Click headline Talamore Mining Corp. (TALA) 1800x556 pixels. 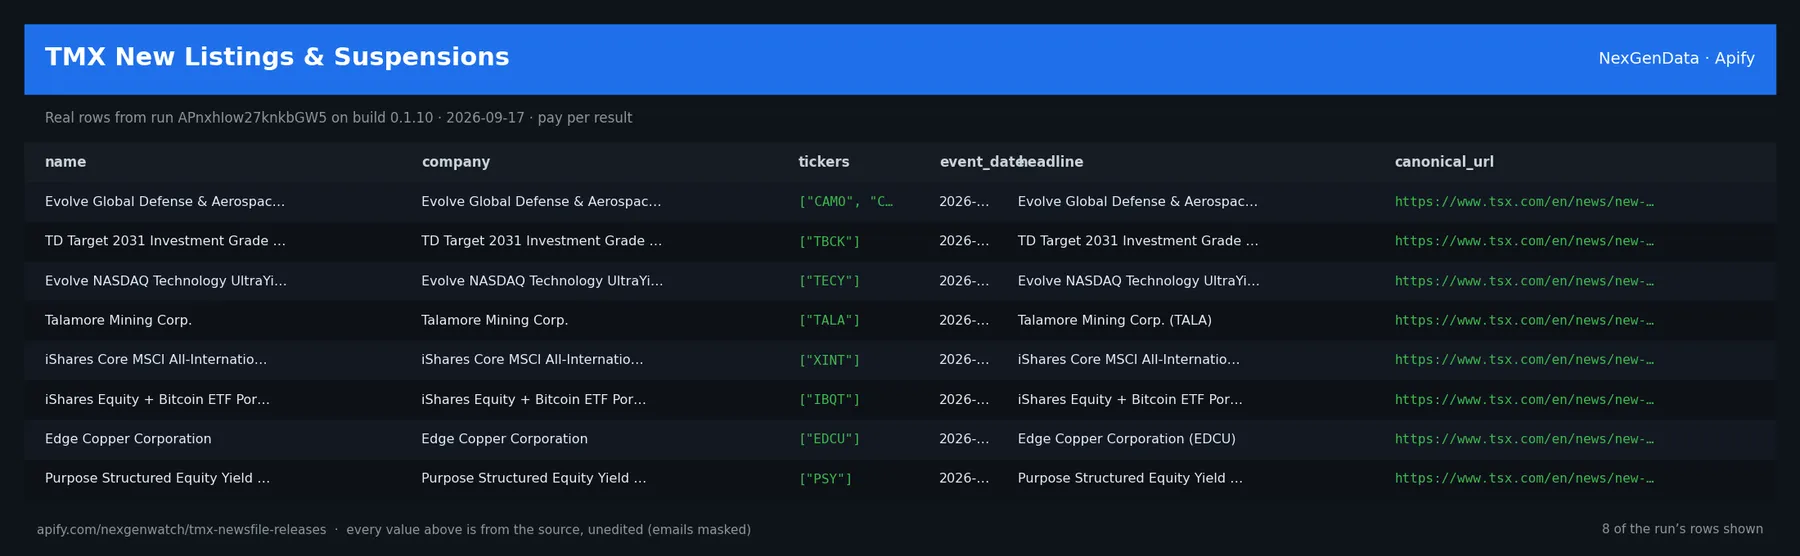click(x=1115, y=320)
